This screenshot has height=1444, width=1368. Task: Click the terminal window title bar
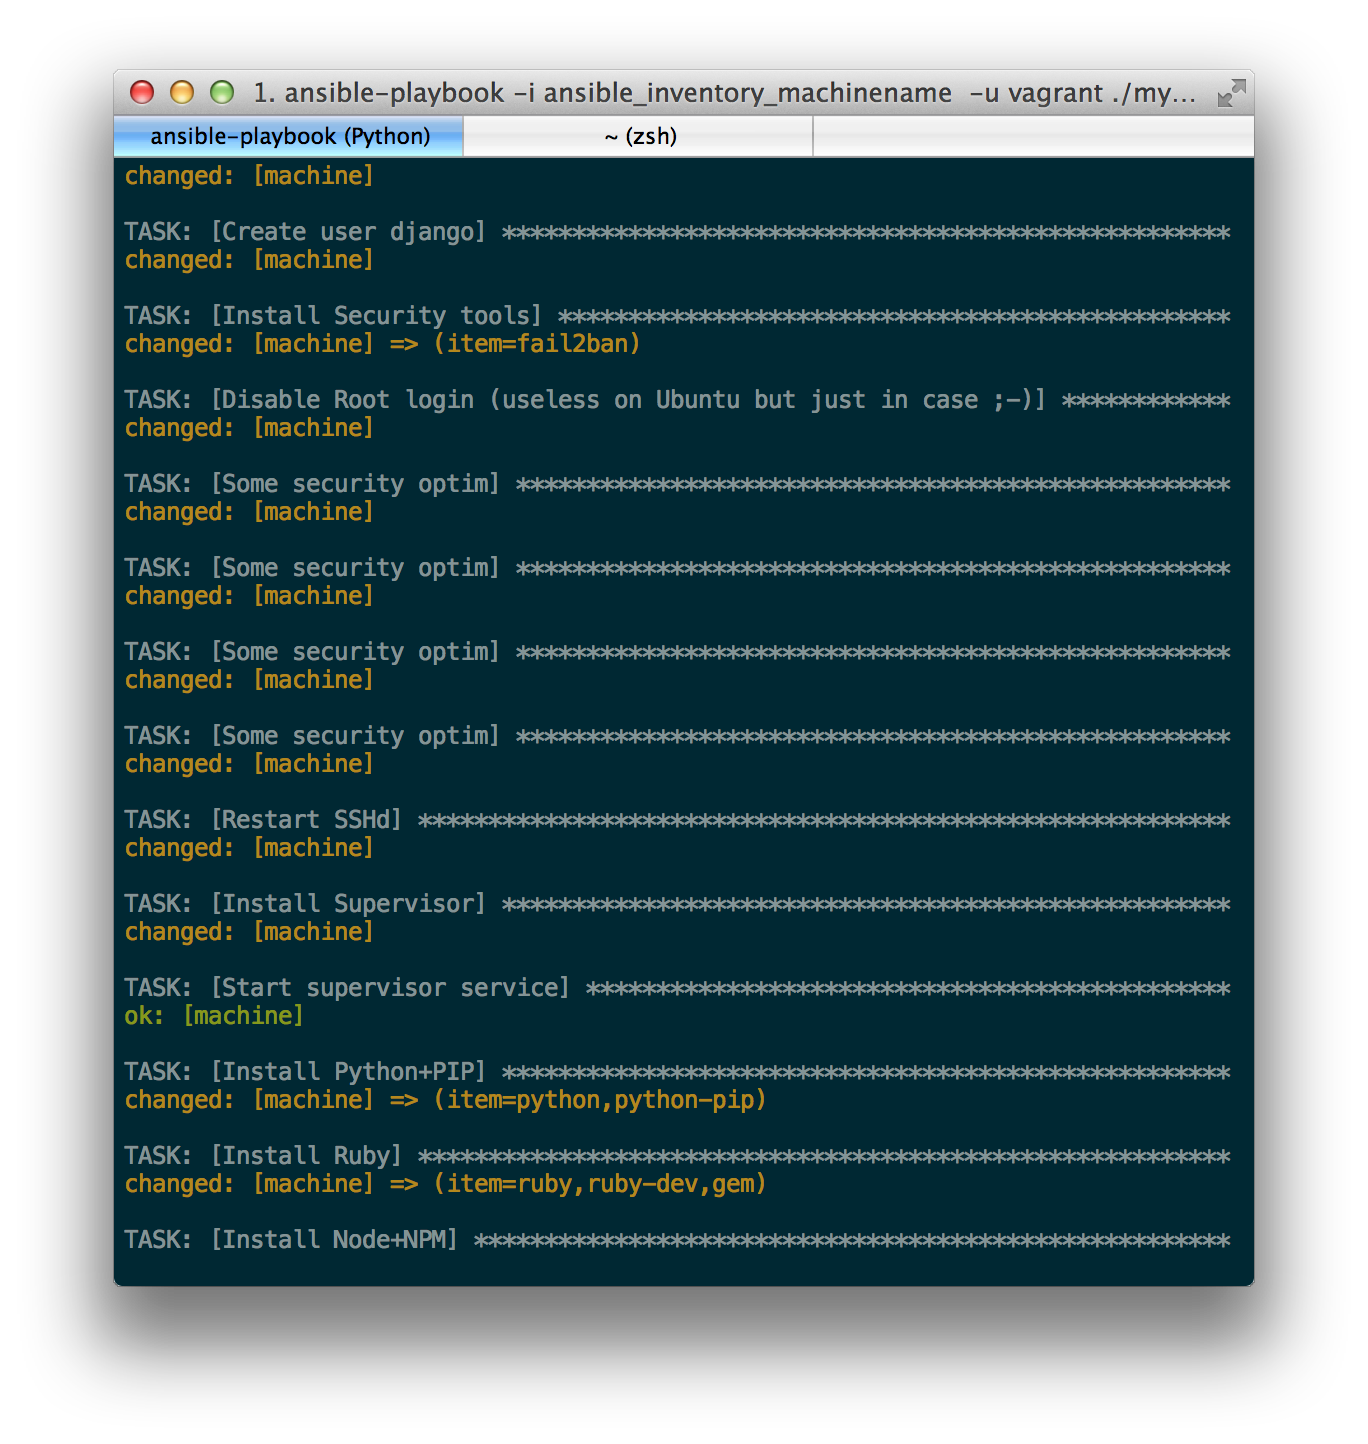[700, 92]
